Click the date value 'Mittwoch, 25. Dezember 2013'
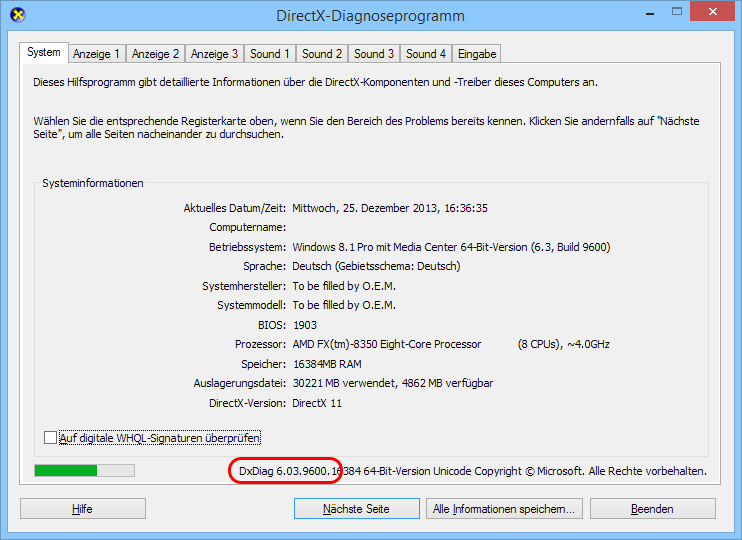This screenshot has width=742, height=540. 365,208
